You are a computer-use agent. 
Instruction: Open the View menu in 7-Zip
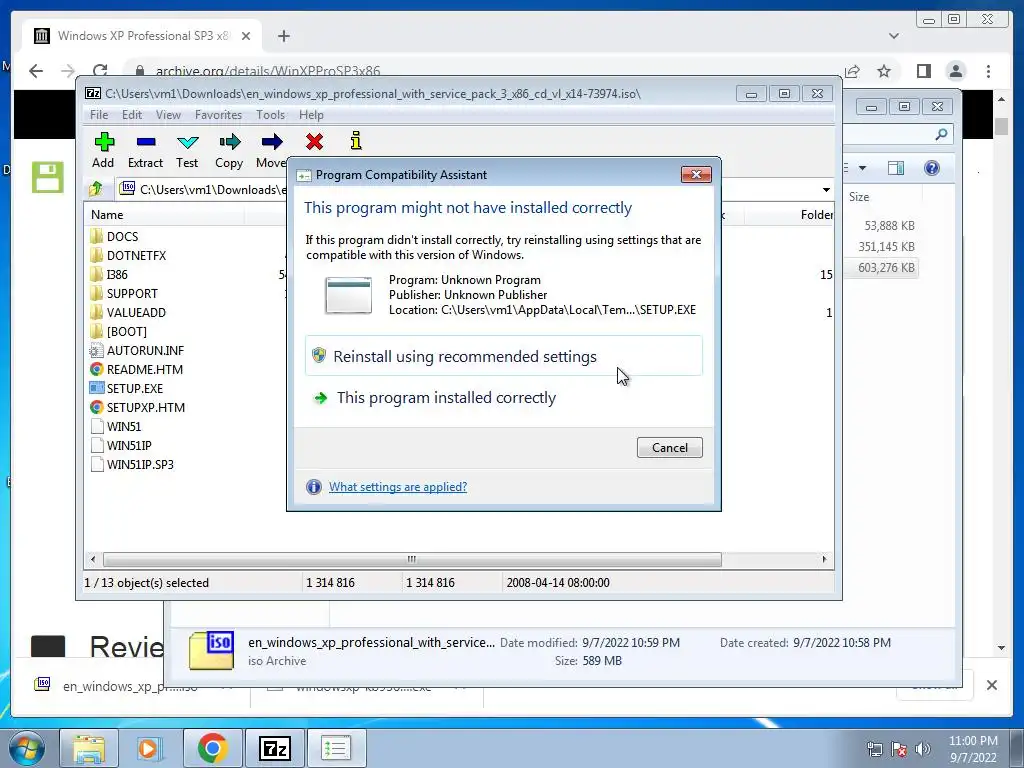pyautogui.click(x=168, y=115)
